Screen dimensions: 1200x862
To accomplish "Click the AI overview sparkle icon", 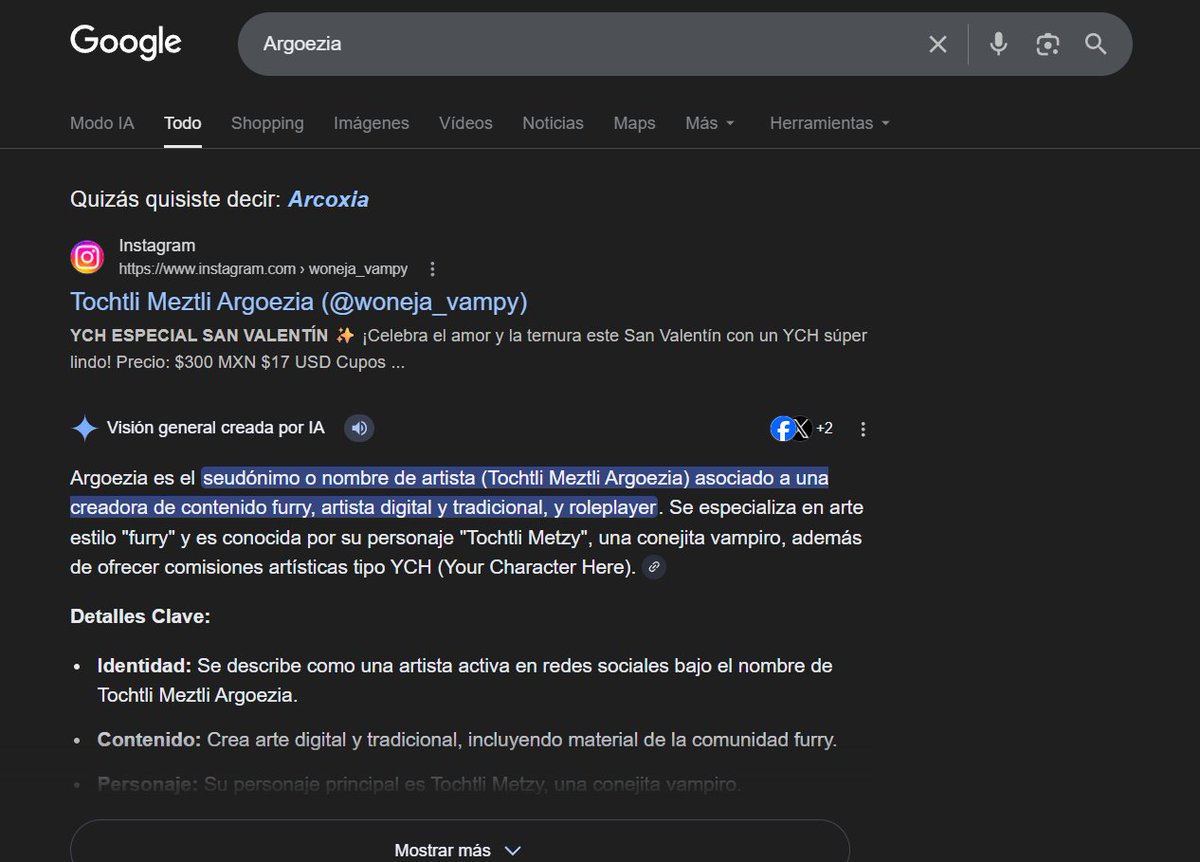I will [x=85, y=429].
